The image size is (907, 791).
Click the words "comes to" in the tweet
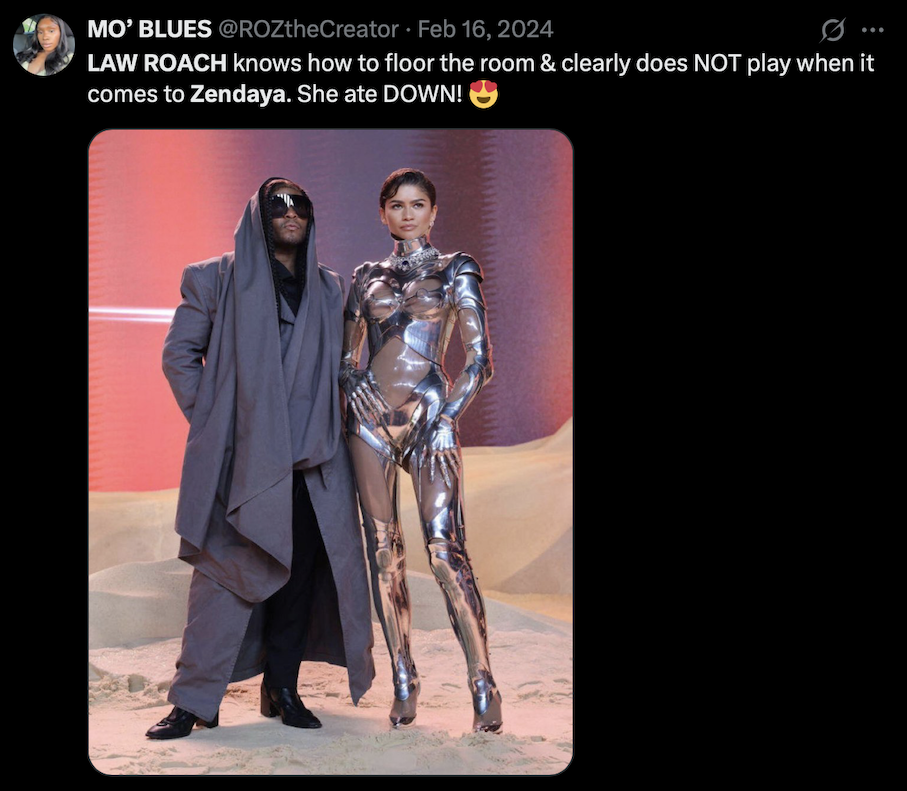(x=136, y=95)
